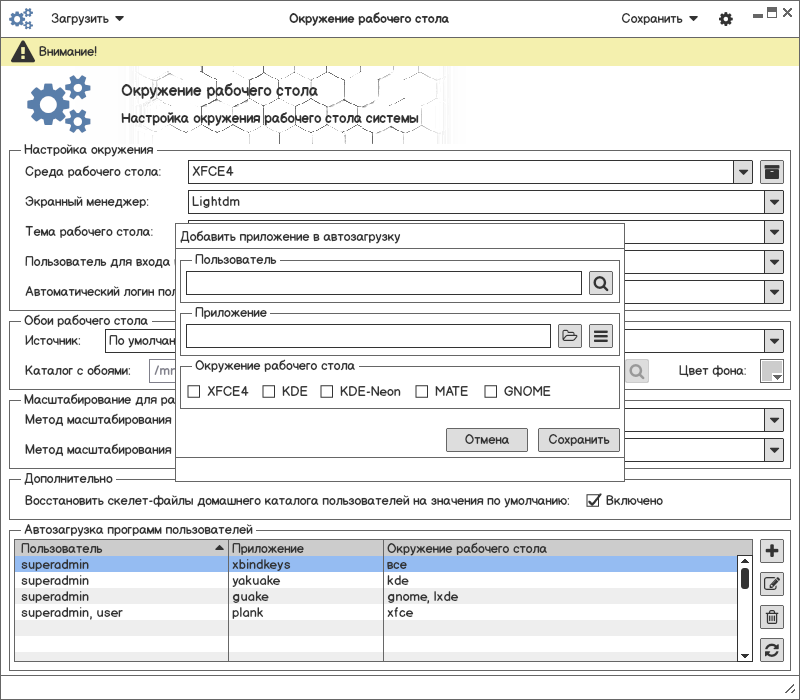This screenshot has width=800, height=700.
Task: Click Сохранить button in the dialog
Action: [x=578, y=440]
